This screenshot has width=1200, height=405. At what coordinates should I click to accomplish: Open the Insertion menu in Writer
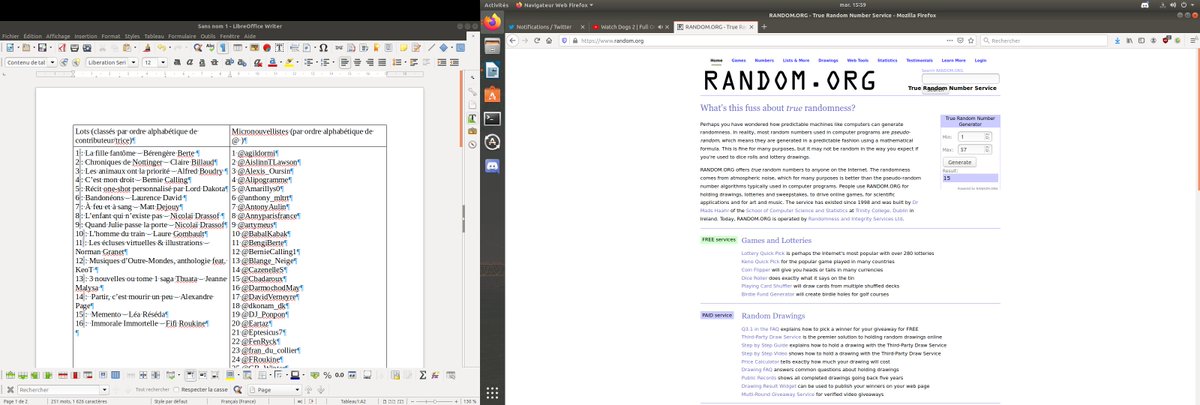(x=85, y=35)
